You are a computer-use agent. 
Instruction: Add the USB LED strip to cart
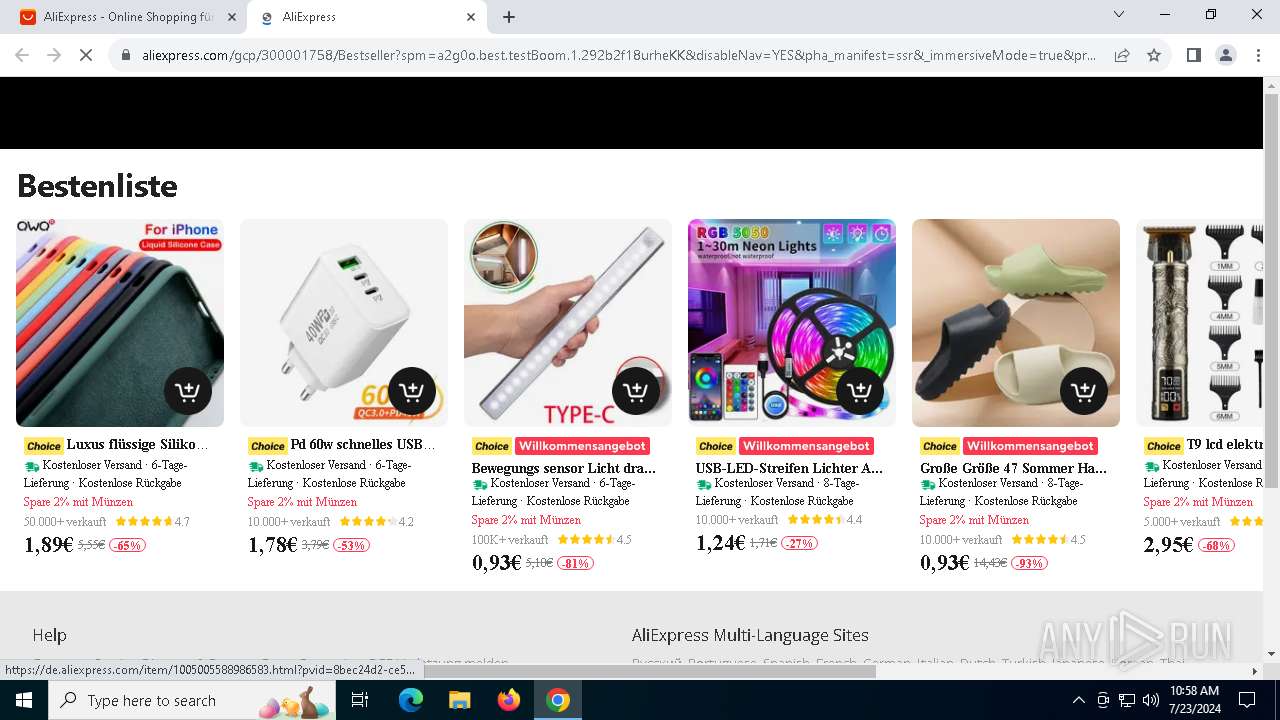click(859, 391)
